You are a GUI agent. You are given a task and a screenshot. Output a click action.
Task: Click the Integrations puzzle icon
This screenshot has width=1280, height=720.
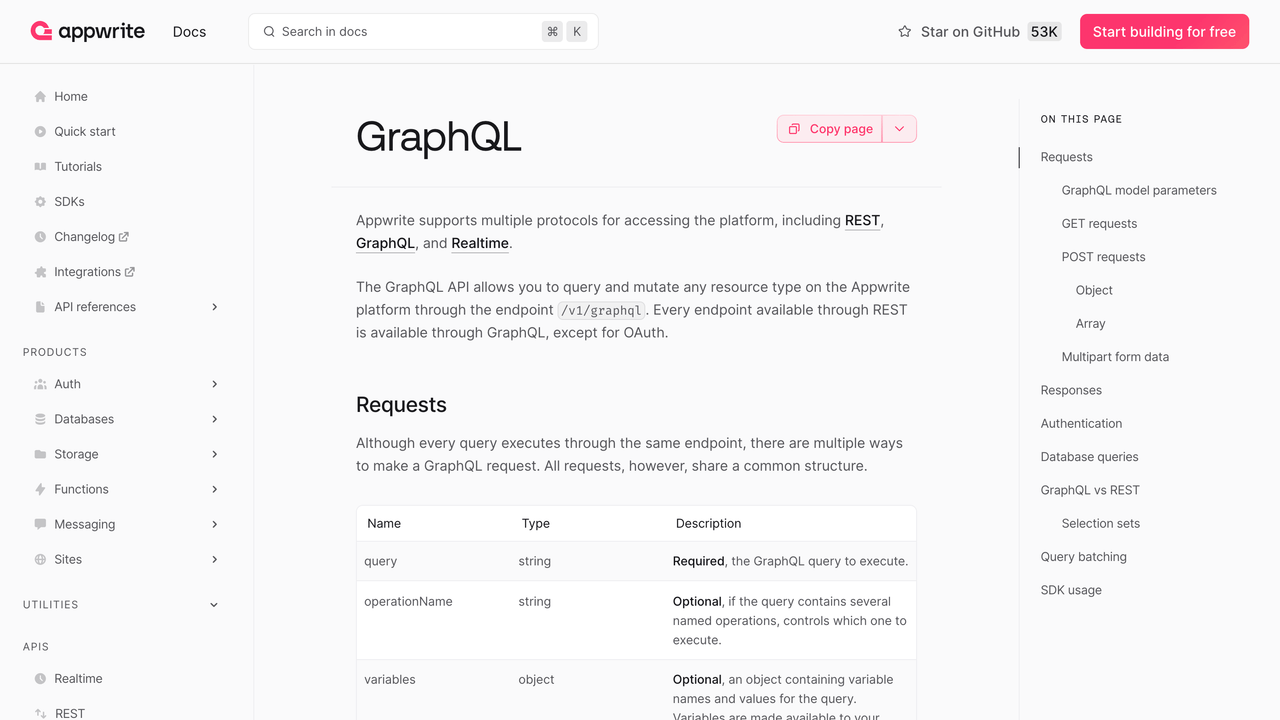[x=40, y=272]
